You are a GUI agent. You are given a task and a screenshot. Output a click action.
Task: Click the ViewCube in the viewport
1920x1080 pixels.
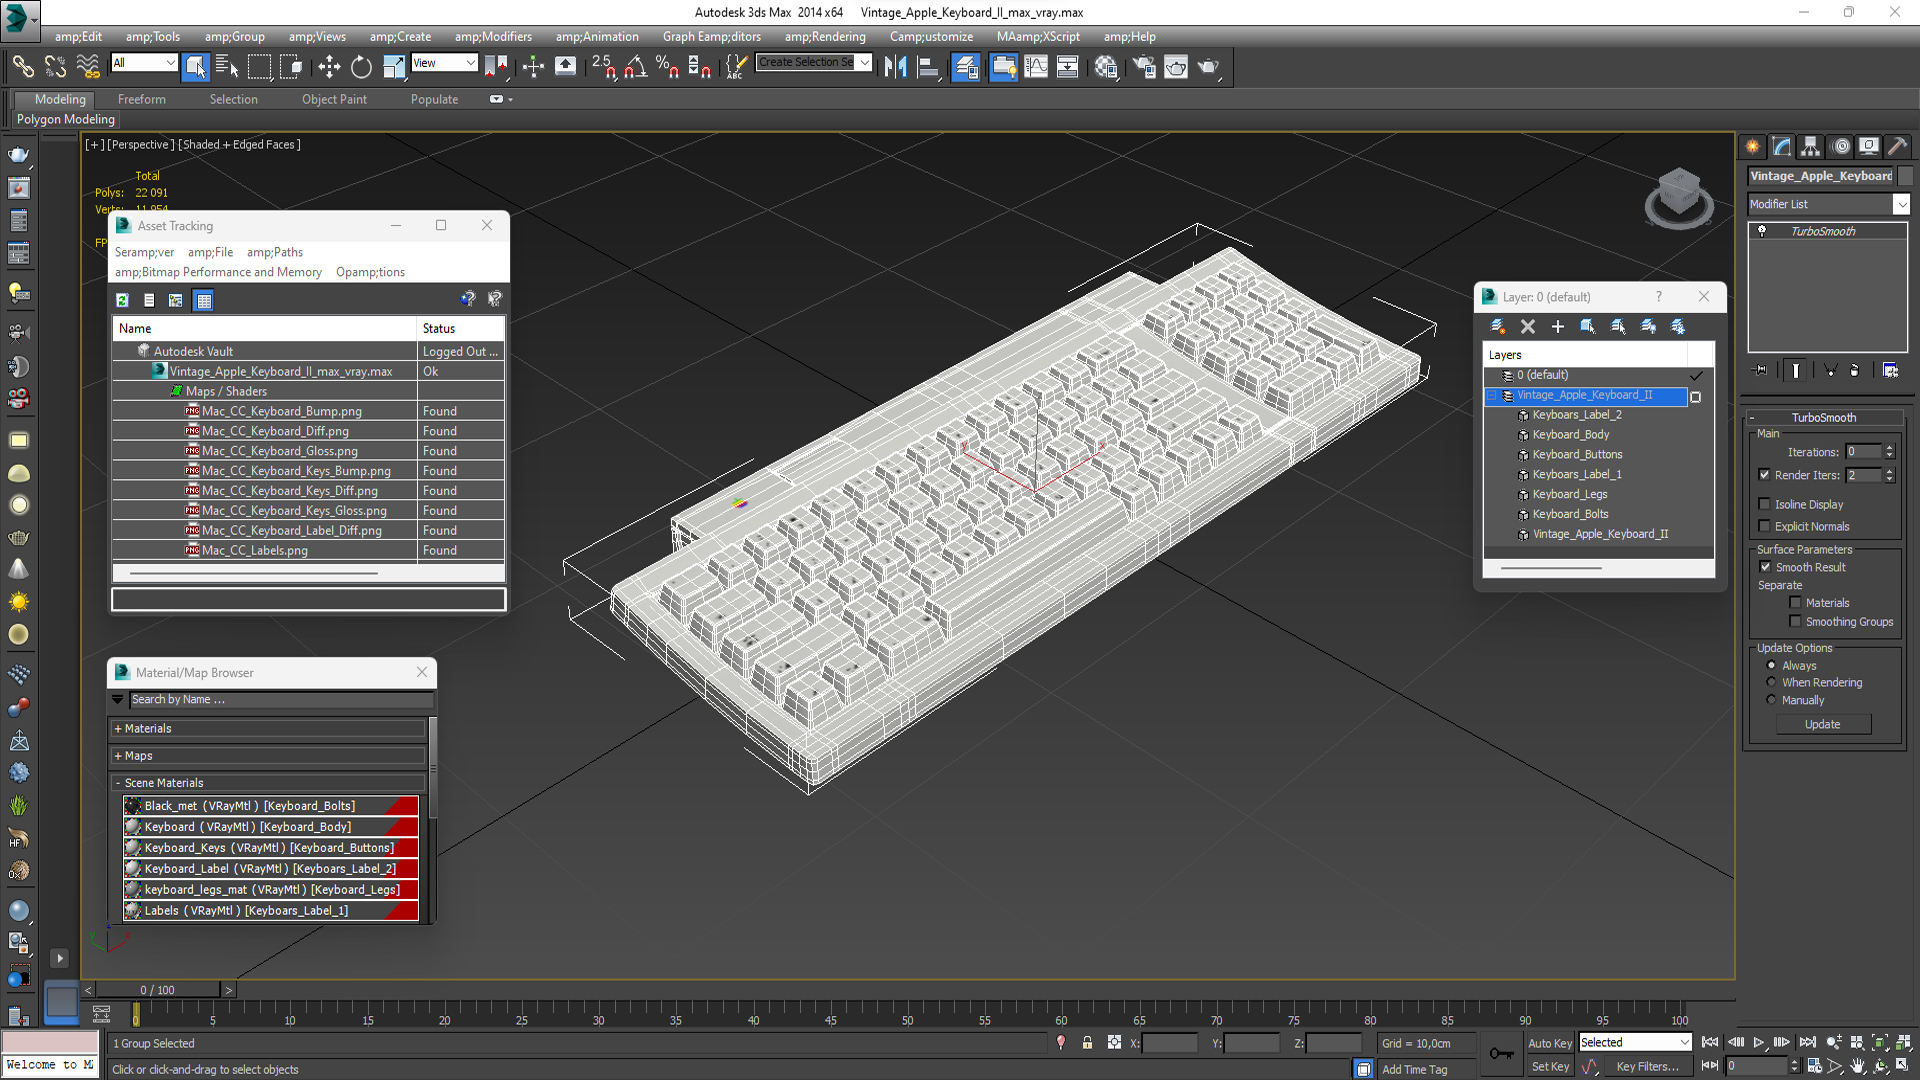coord(1679,197)
